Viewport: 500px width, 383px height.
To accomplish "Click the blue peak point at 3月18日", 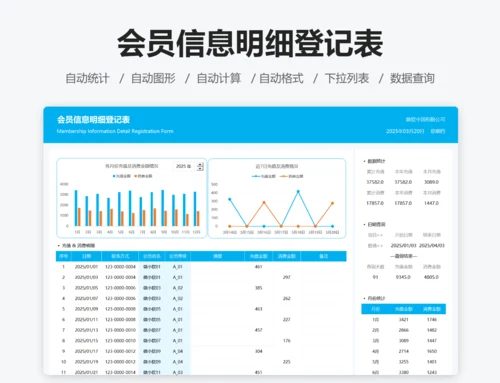I will point(298,191).
